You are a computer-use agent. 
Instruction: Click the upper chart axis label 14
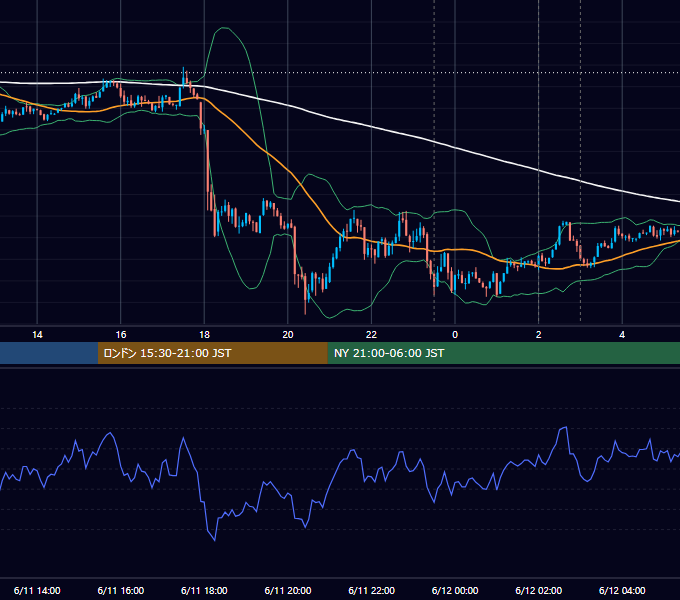point(37,335)
